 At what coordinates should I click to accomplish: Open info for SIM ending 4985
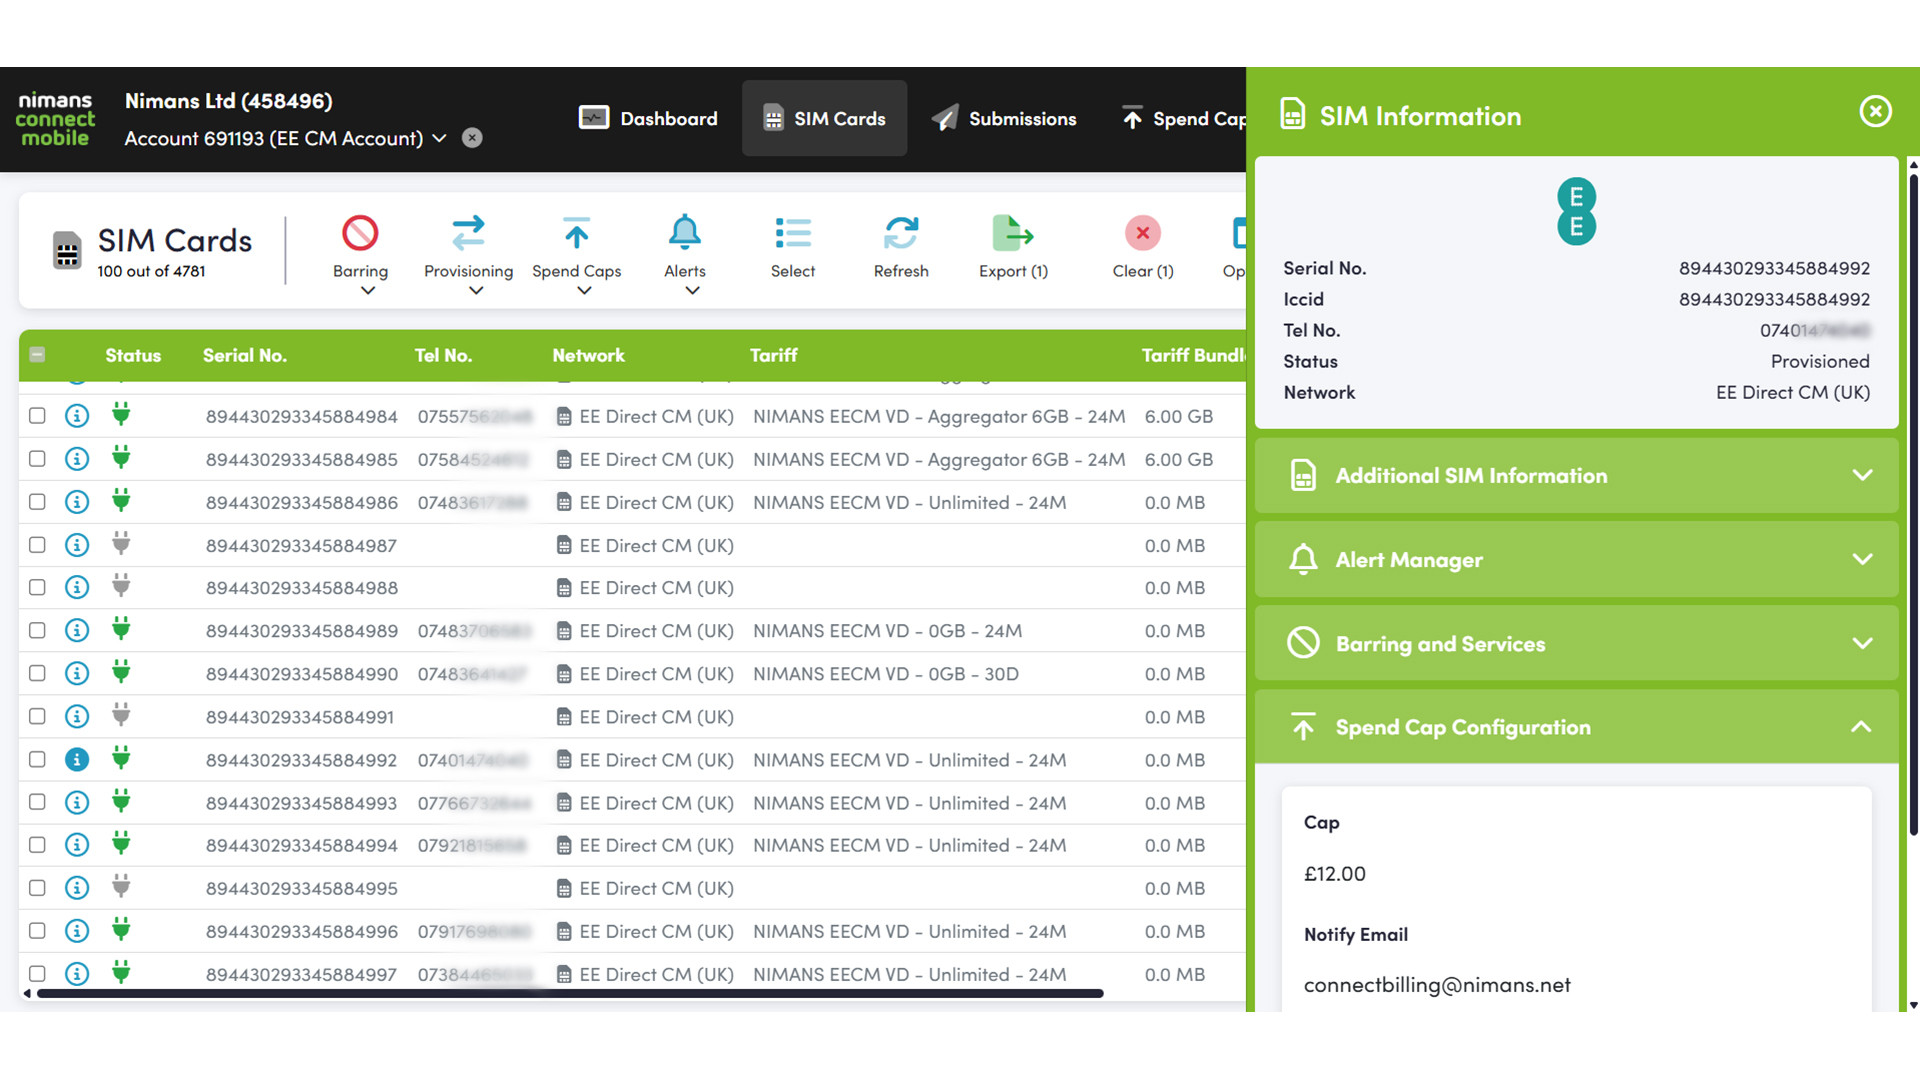tap(77, 459)
